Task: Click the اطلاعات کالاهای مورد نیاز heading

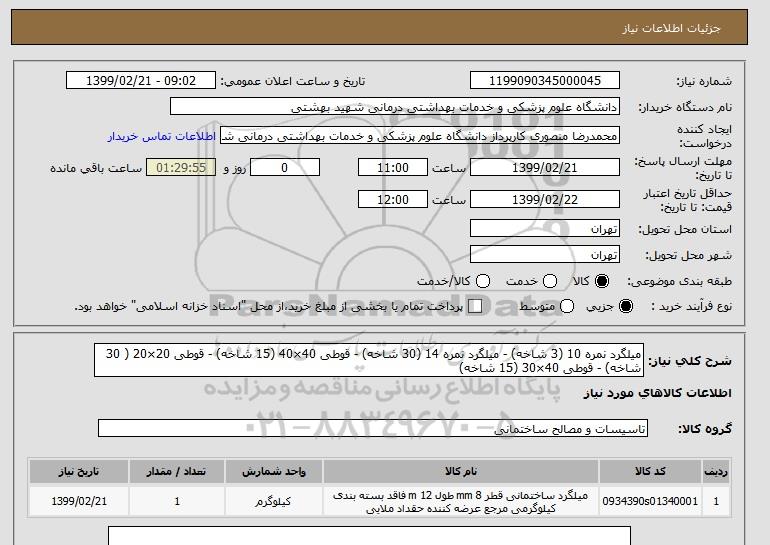Action: 658,393
